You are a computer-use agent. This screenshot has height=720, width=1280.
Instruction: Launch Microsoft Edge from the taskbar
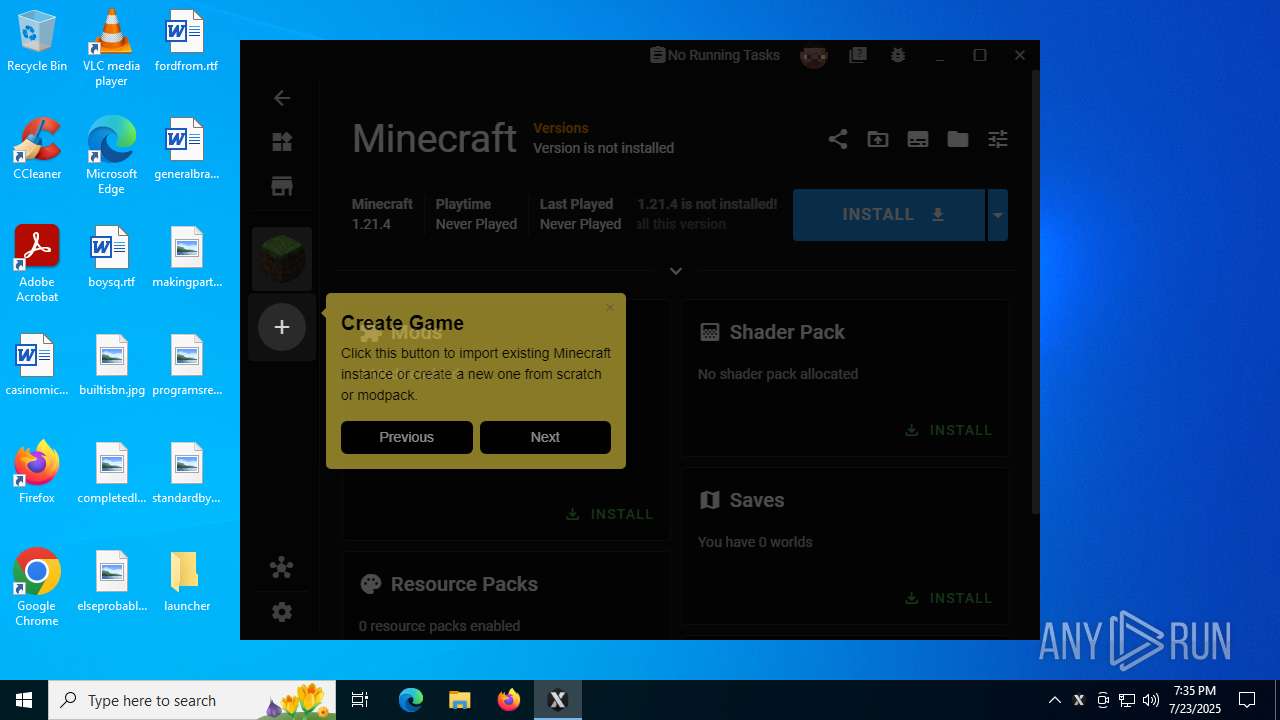click(411, 700)
